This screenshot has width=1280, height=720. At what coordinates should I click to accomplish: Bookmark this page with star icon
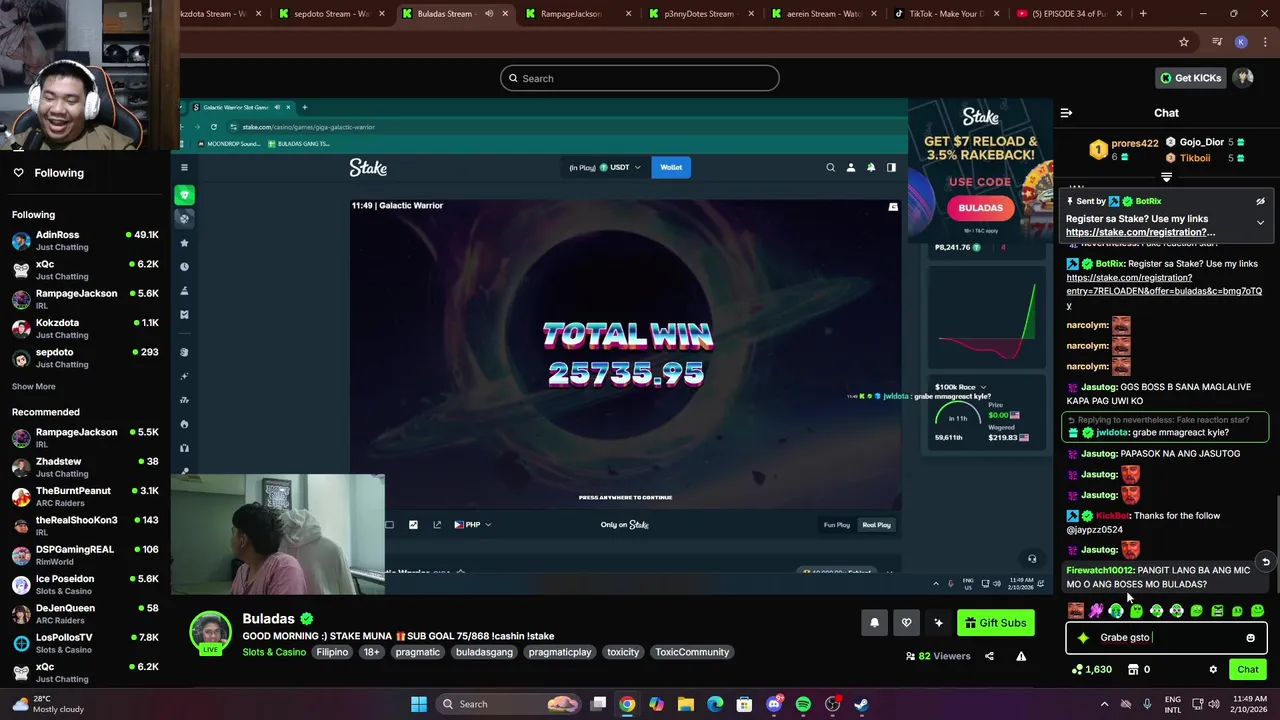(1184, 42)
